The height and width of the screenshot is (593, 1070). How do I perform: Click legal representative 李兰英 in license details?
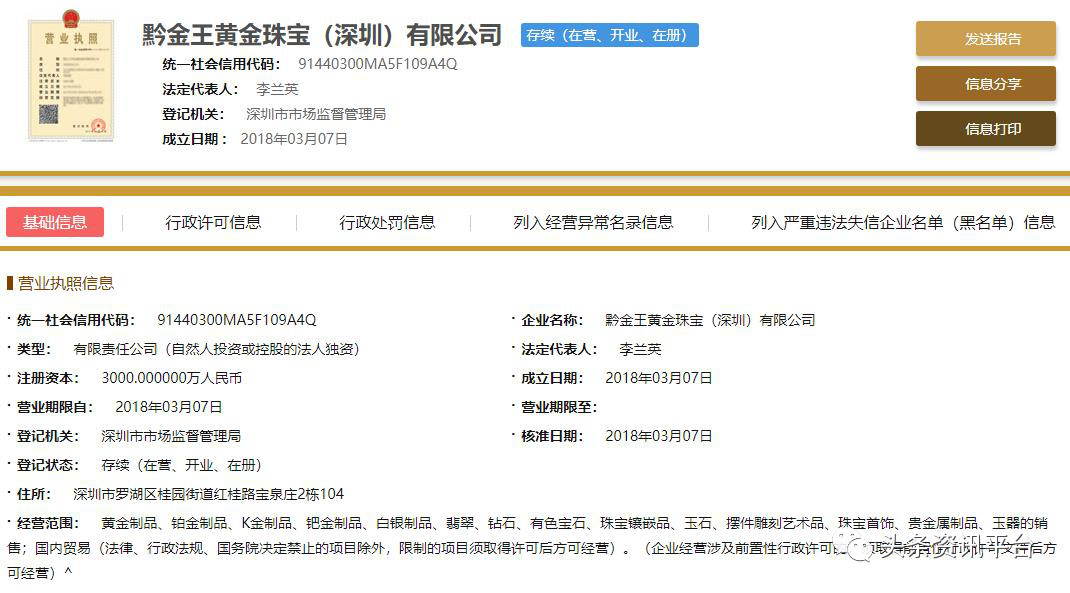point(640,349)
